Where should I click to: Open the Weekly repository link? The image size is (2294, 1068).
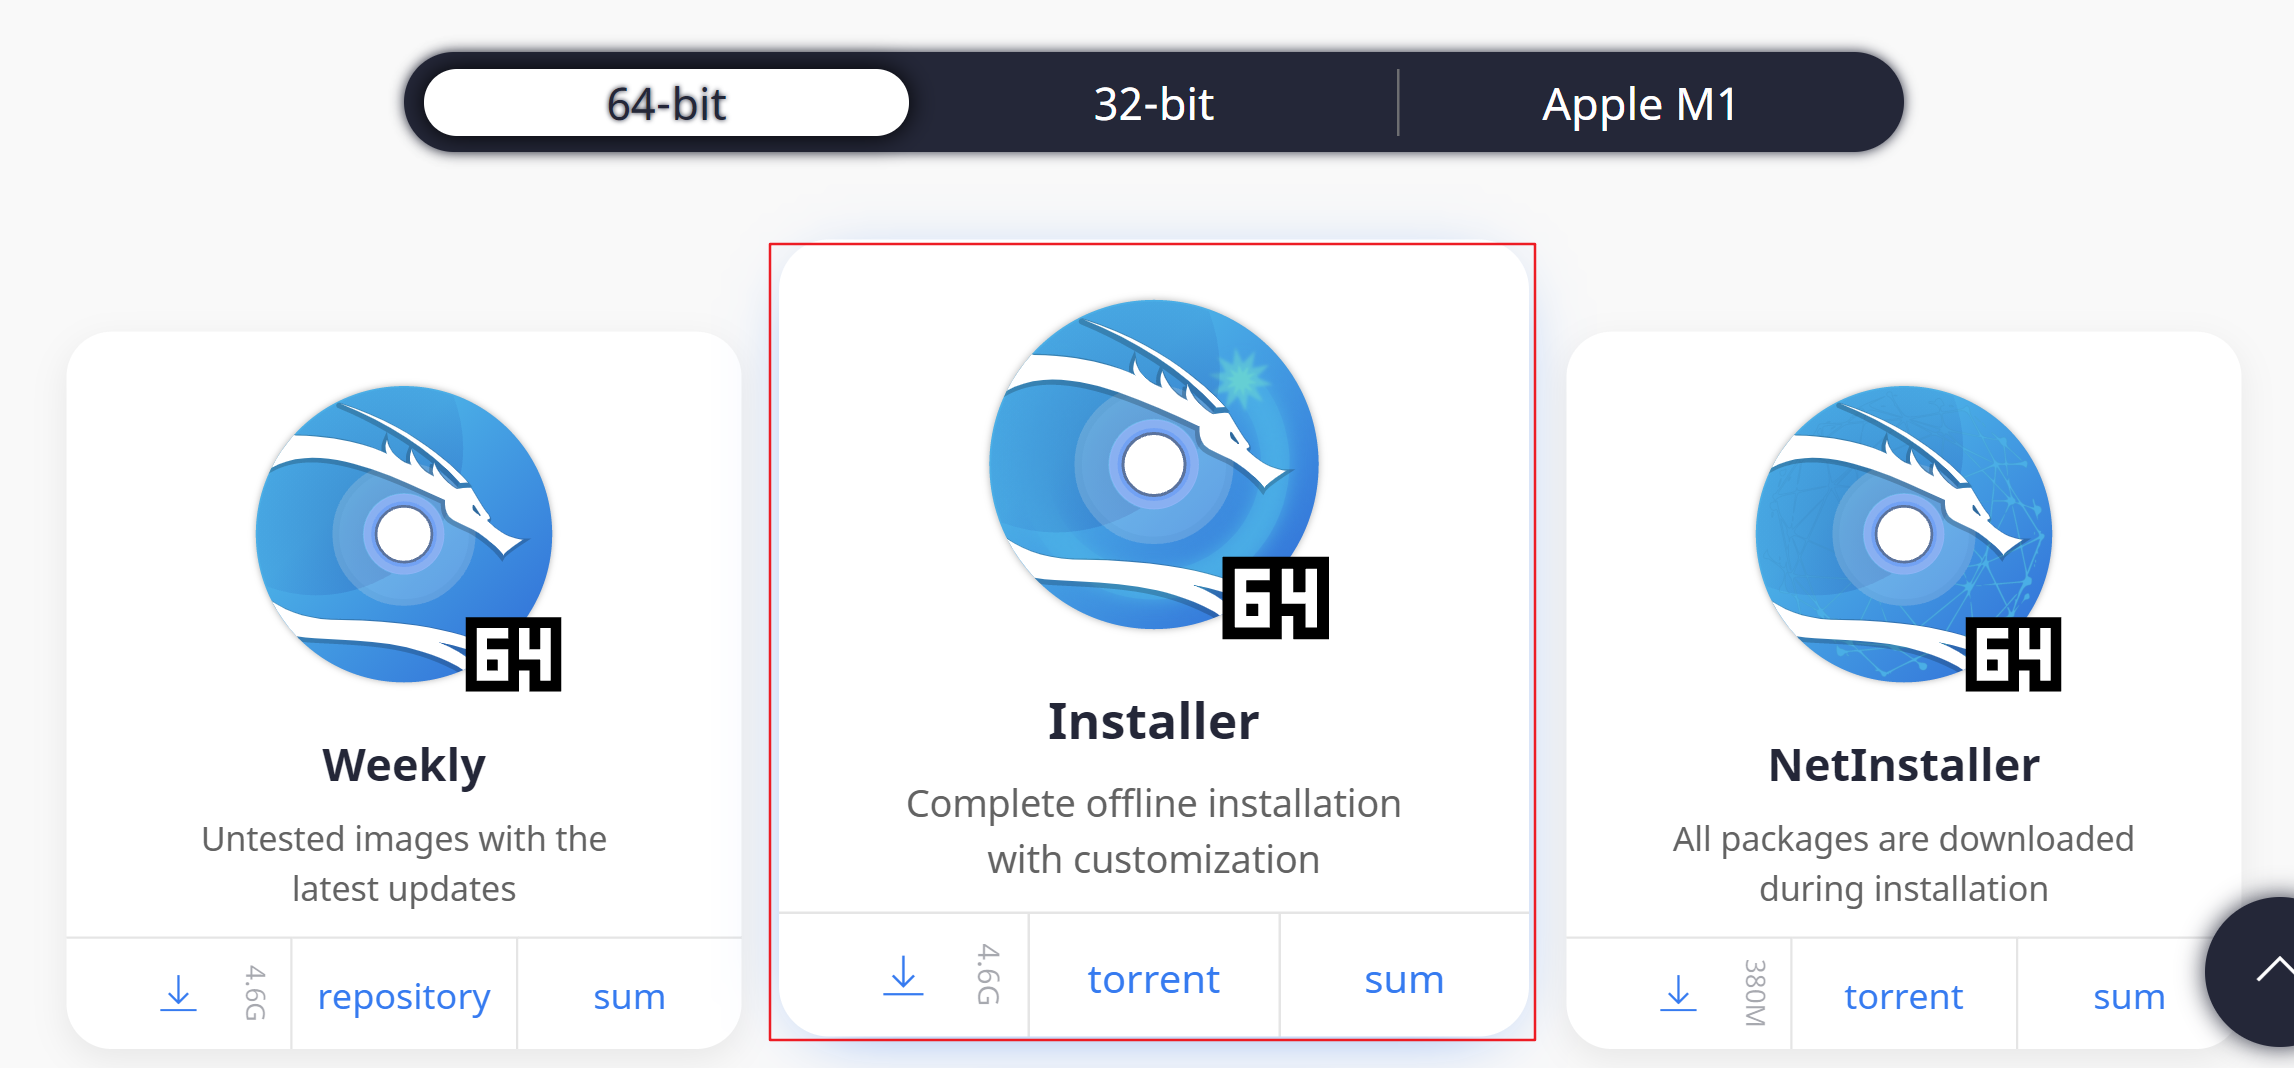(404, 996)
